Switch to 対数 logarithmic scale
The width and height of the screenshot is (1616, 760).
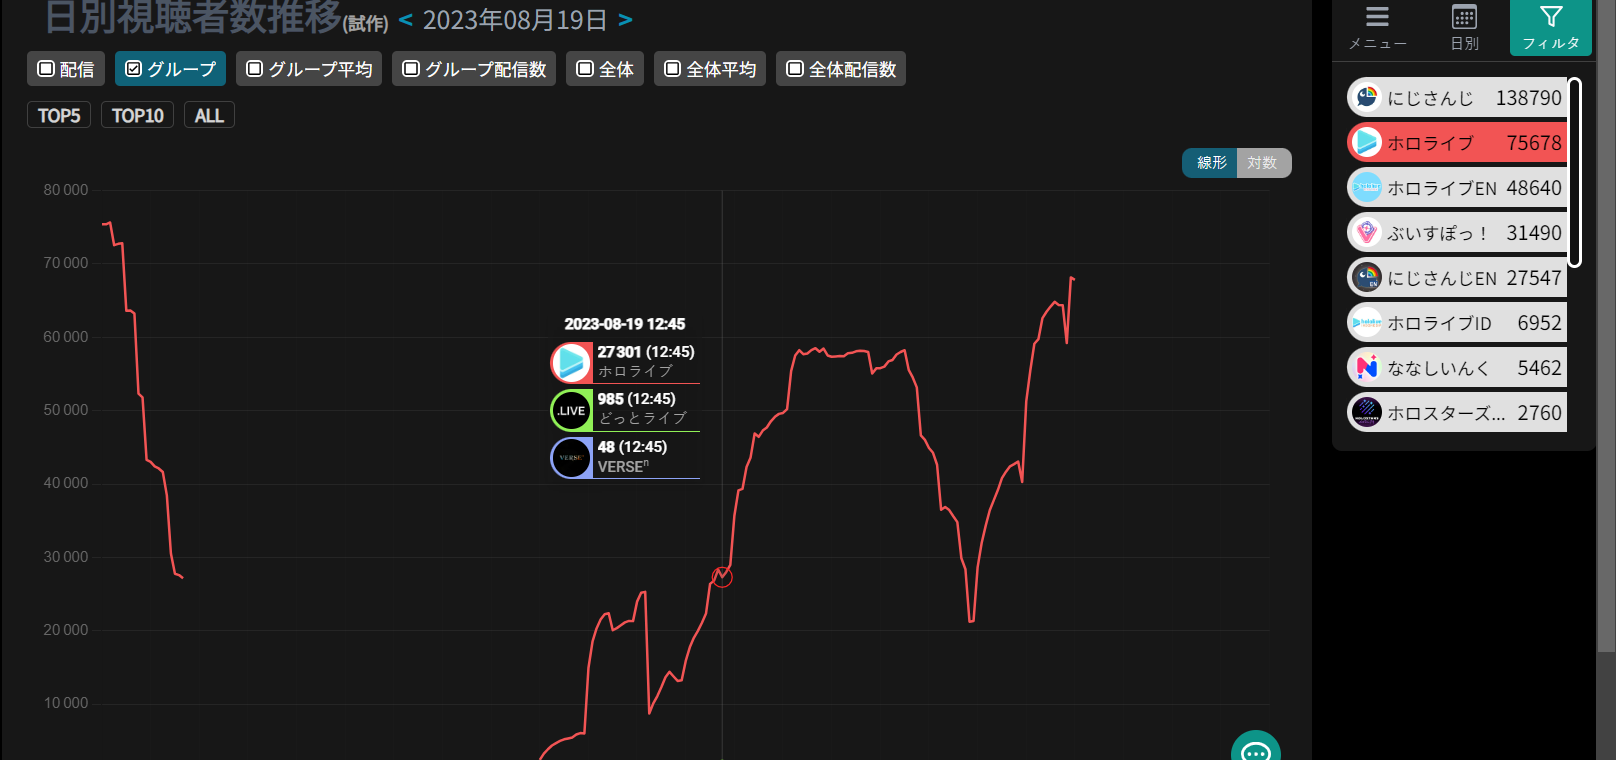(1264, 163)
